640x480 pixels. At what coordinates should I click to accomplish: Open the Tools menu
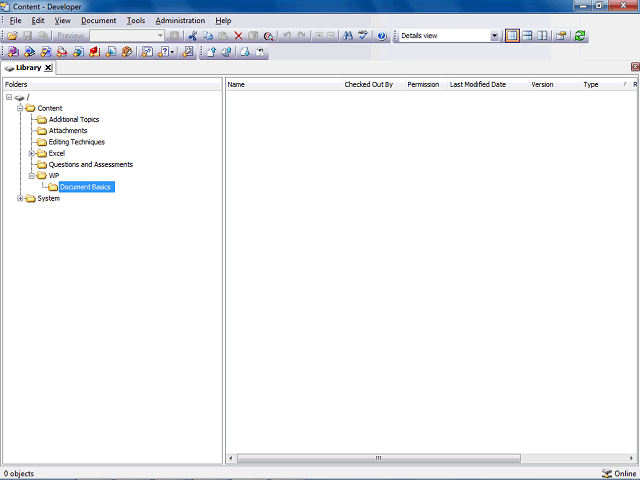coord(136,20)
